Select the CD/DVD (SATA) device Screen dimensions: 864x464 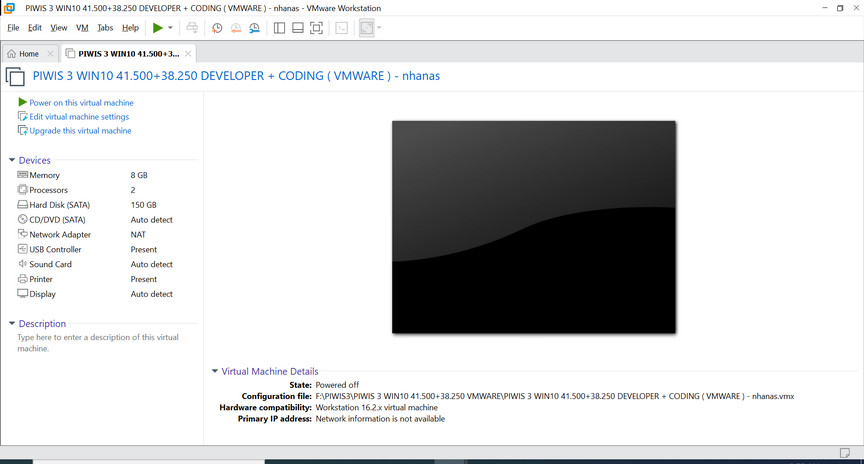105,220
